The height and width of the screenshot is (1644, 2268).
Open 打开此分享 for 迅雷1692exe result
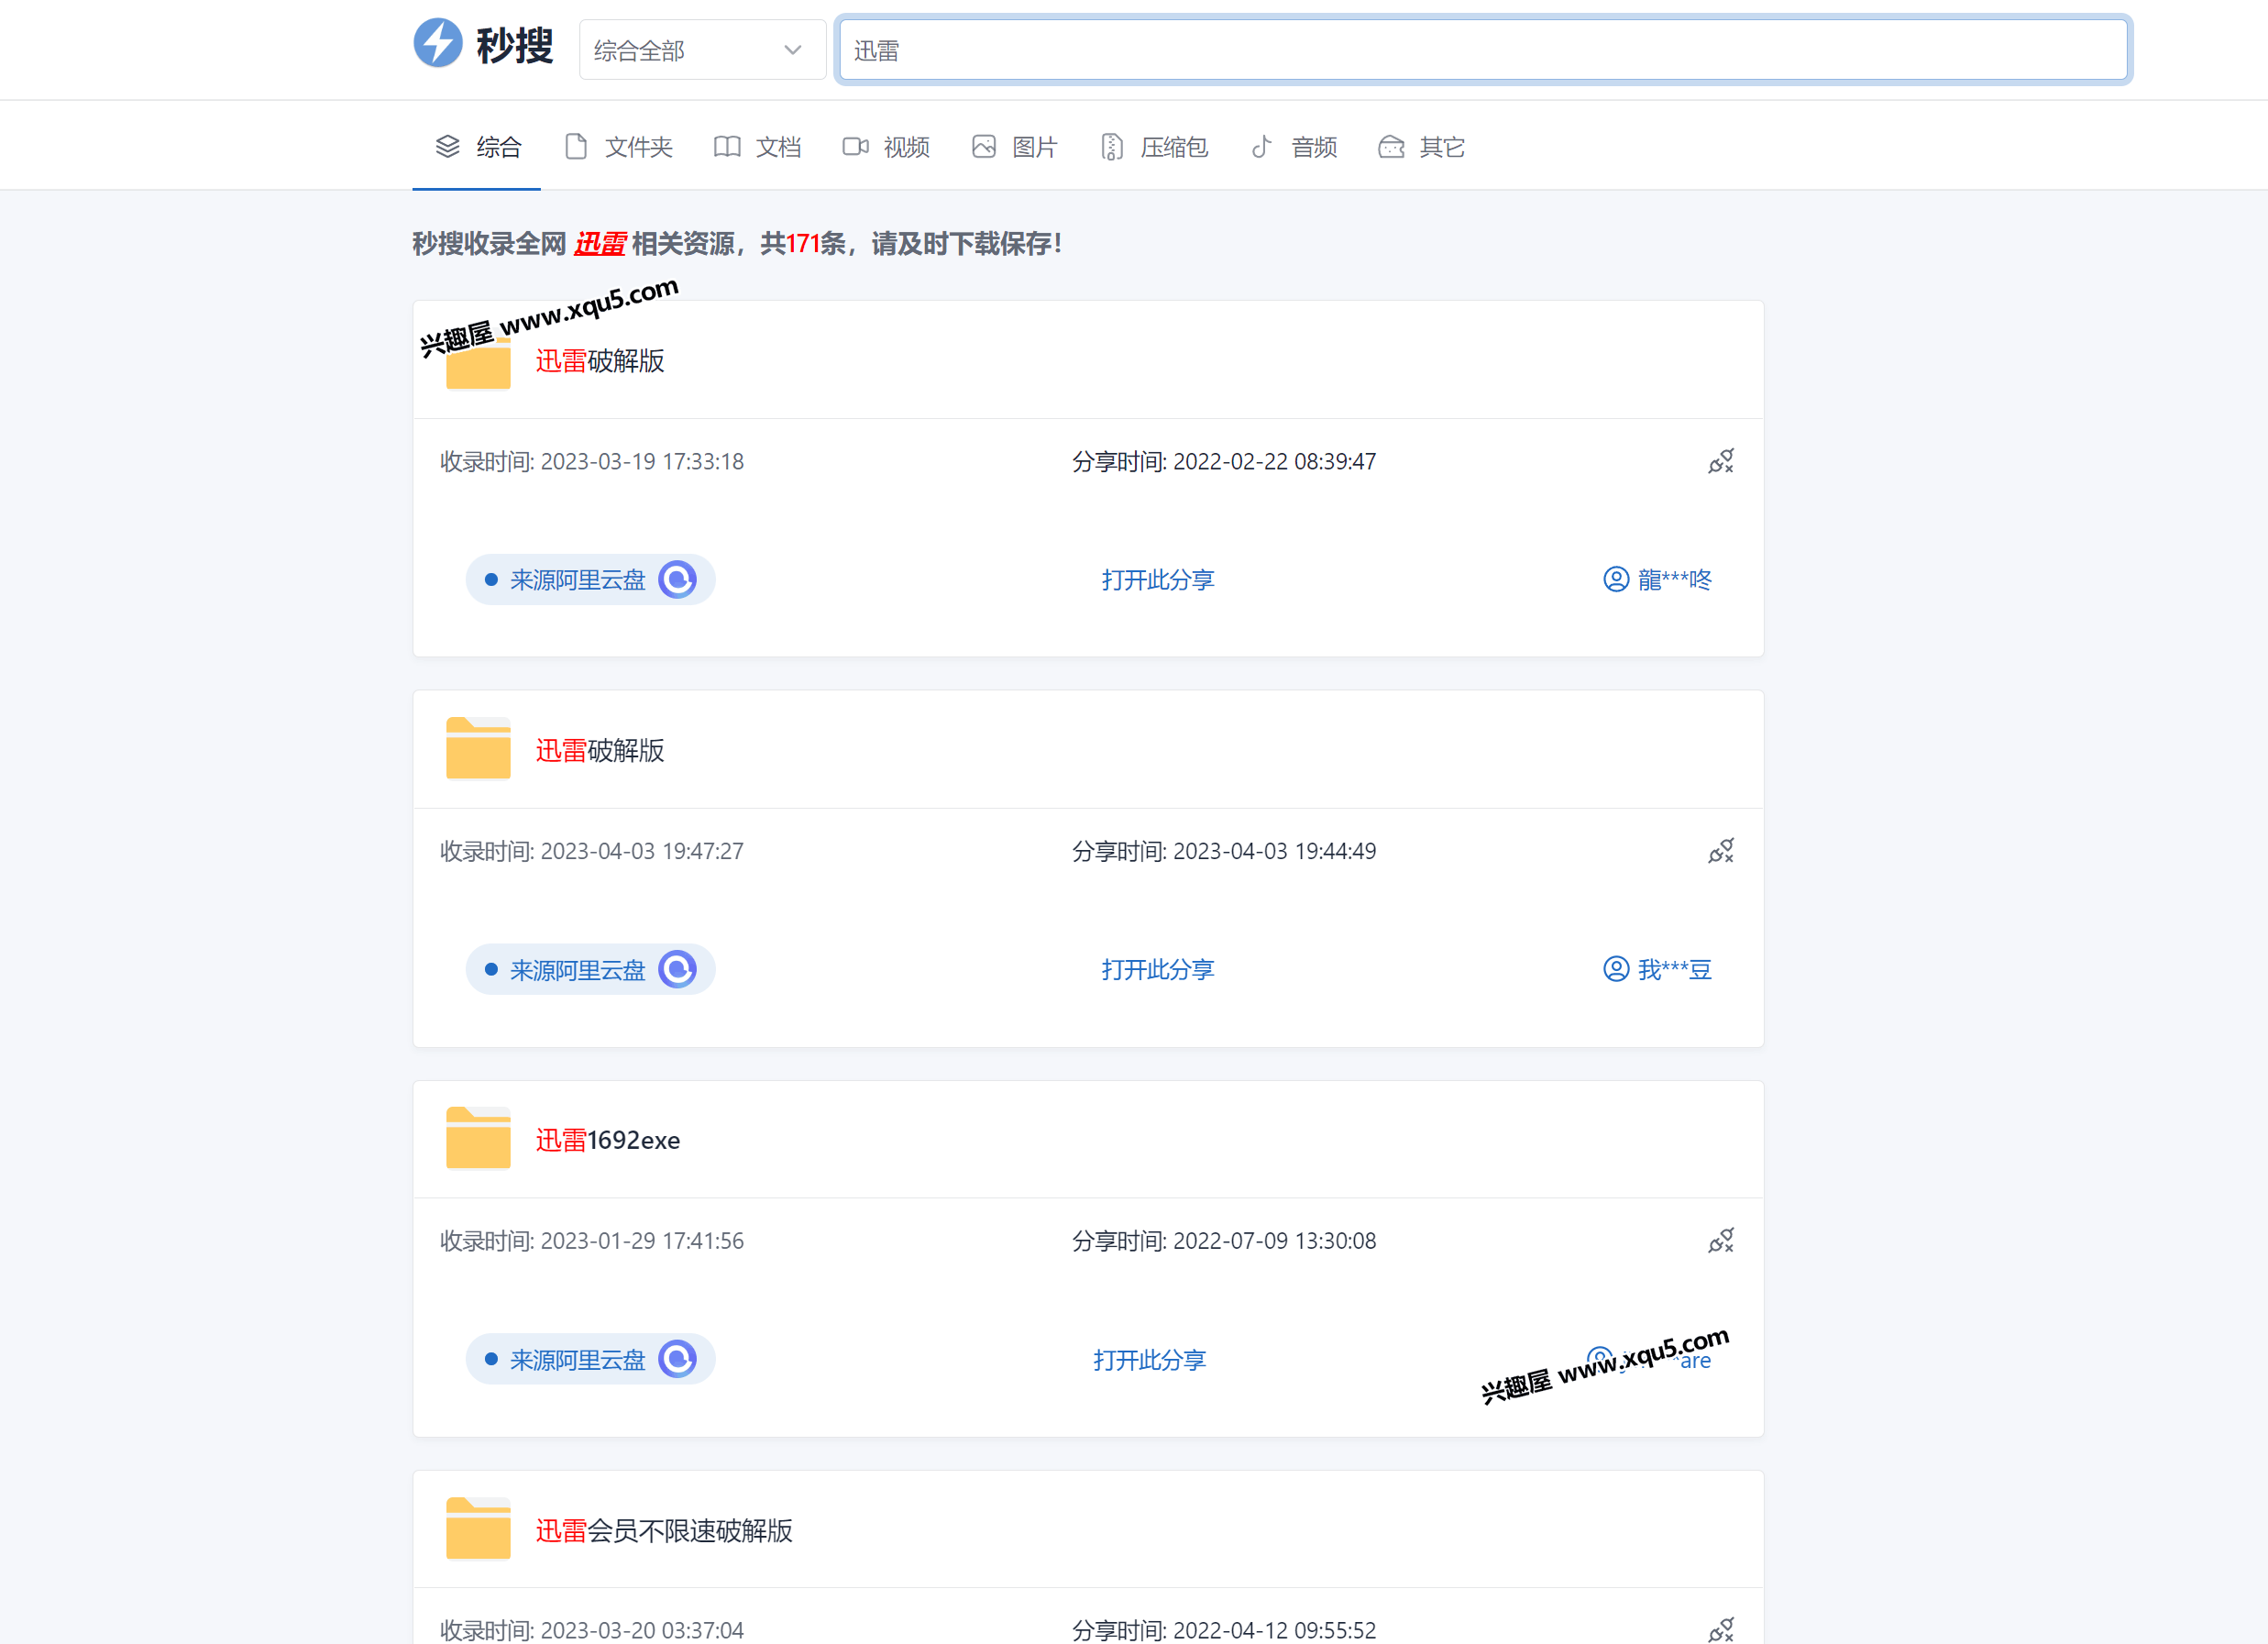coord(1150,1360)
